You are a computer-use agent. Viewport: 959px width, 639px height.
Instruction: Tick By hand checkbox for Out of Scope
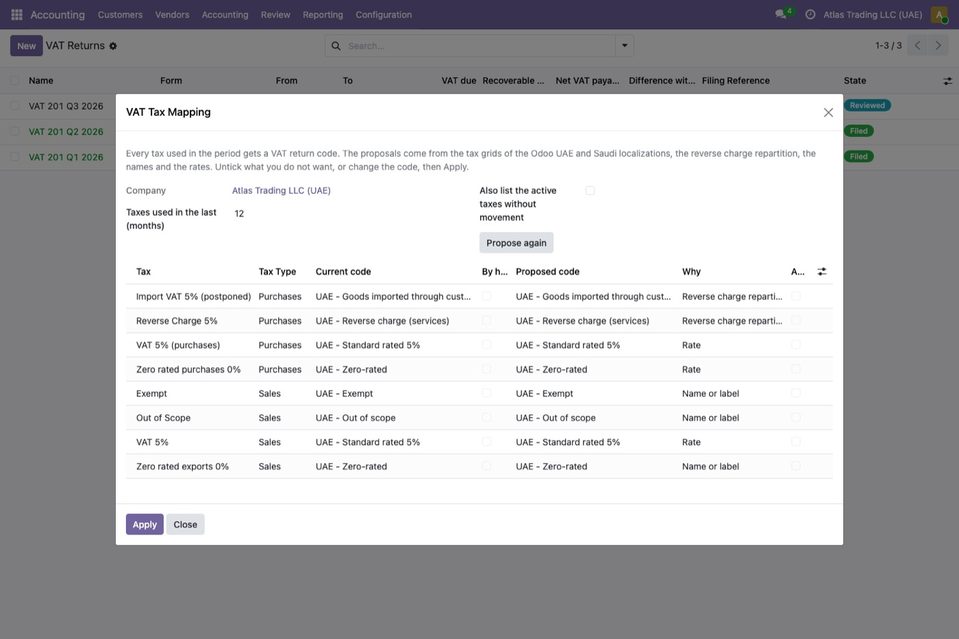pyautogui.click(x=486, y=418)
